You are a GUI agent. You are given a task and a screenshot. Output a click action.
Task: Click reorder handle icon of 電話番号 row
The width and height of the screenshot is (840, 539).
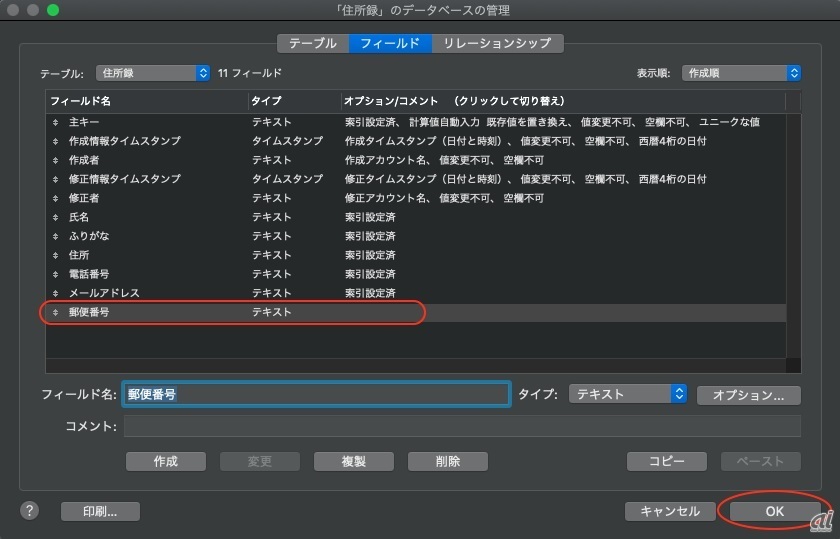tap(55, 274)
